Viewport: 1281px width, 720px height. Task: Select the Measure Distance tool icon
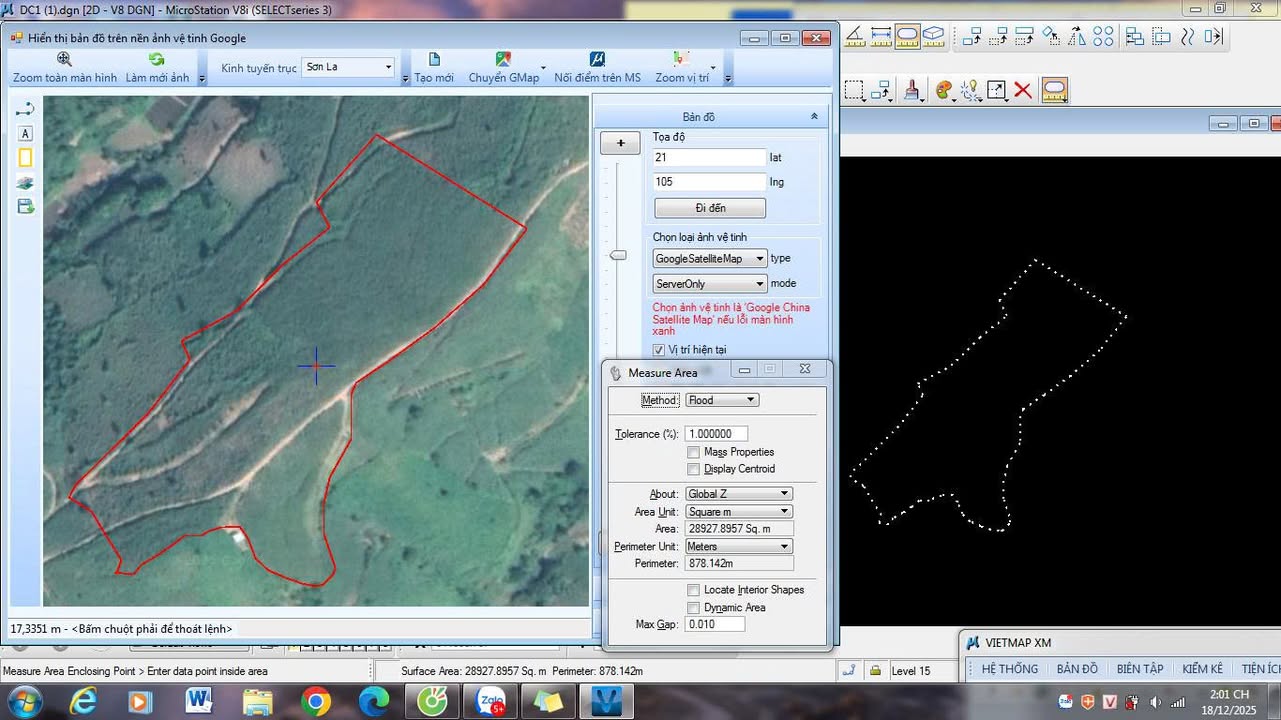[x=881, y=37]
